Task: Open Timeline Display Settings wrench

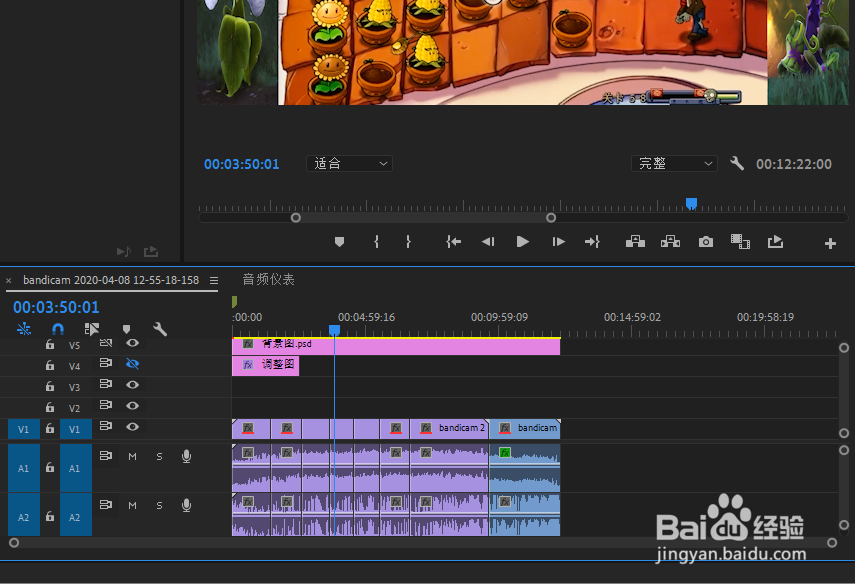Action: coord(160,329)
